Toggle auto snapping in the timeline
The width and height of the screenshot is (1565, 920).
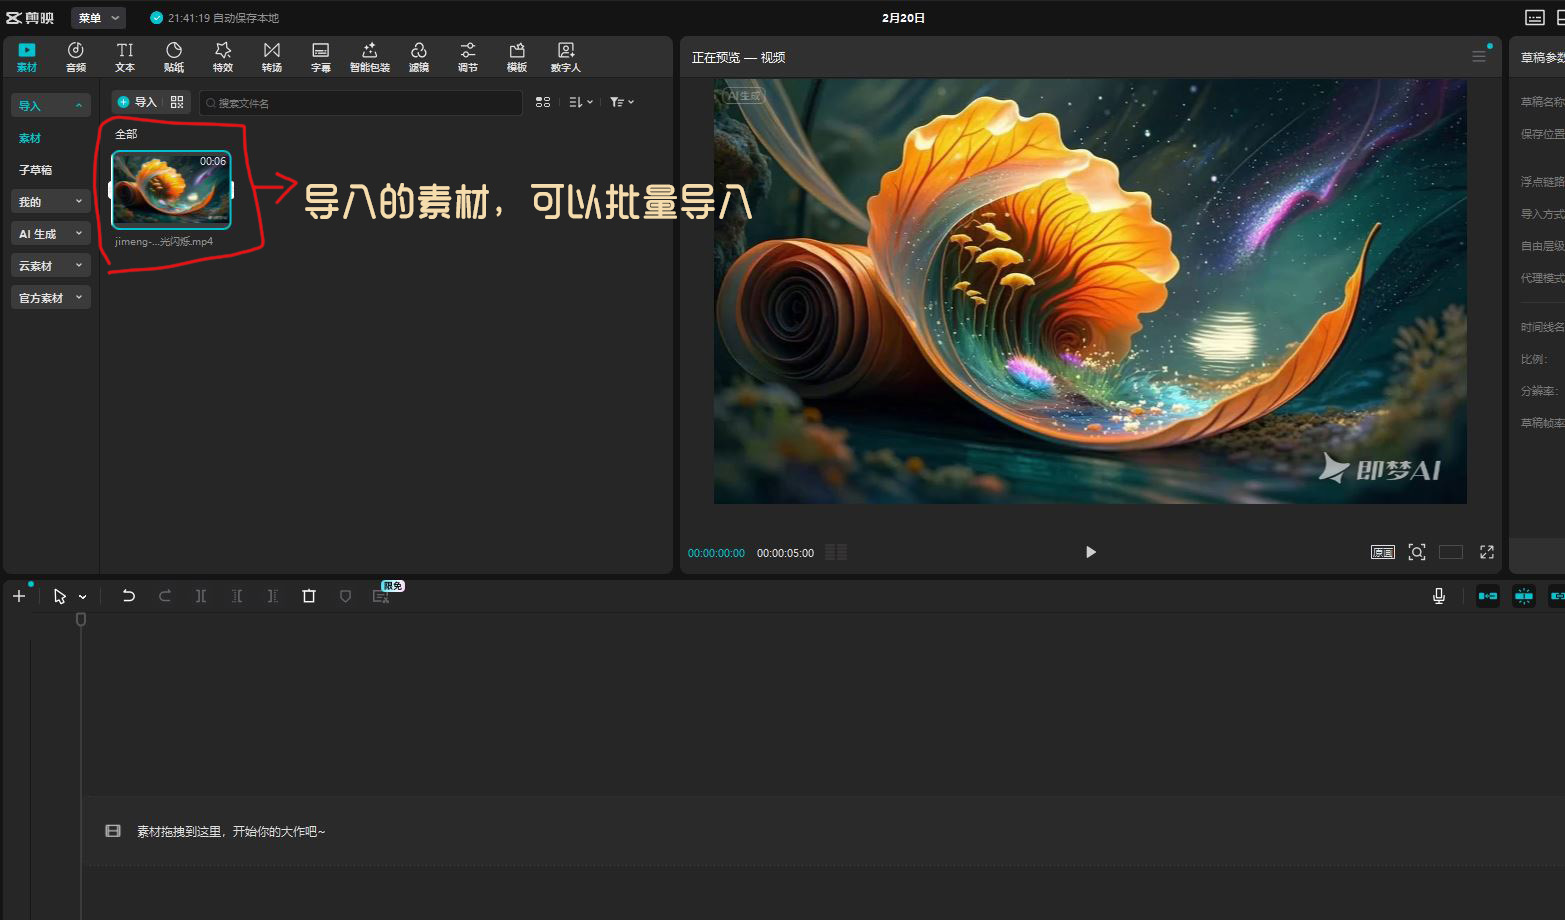pyautogui.click(x=1523, y=596)
